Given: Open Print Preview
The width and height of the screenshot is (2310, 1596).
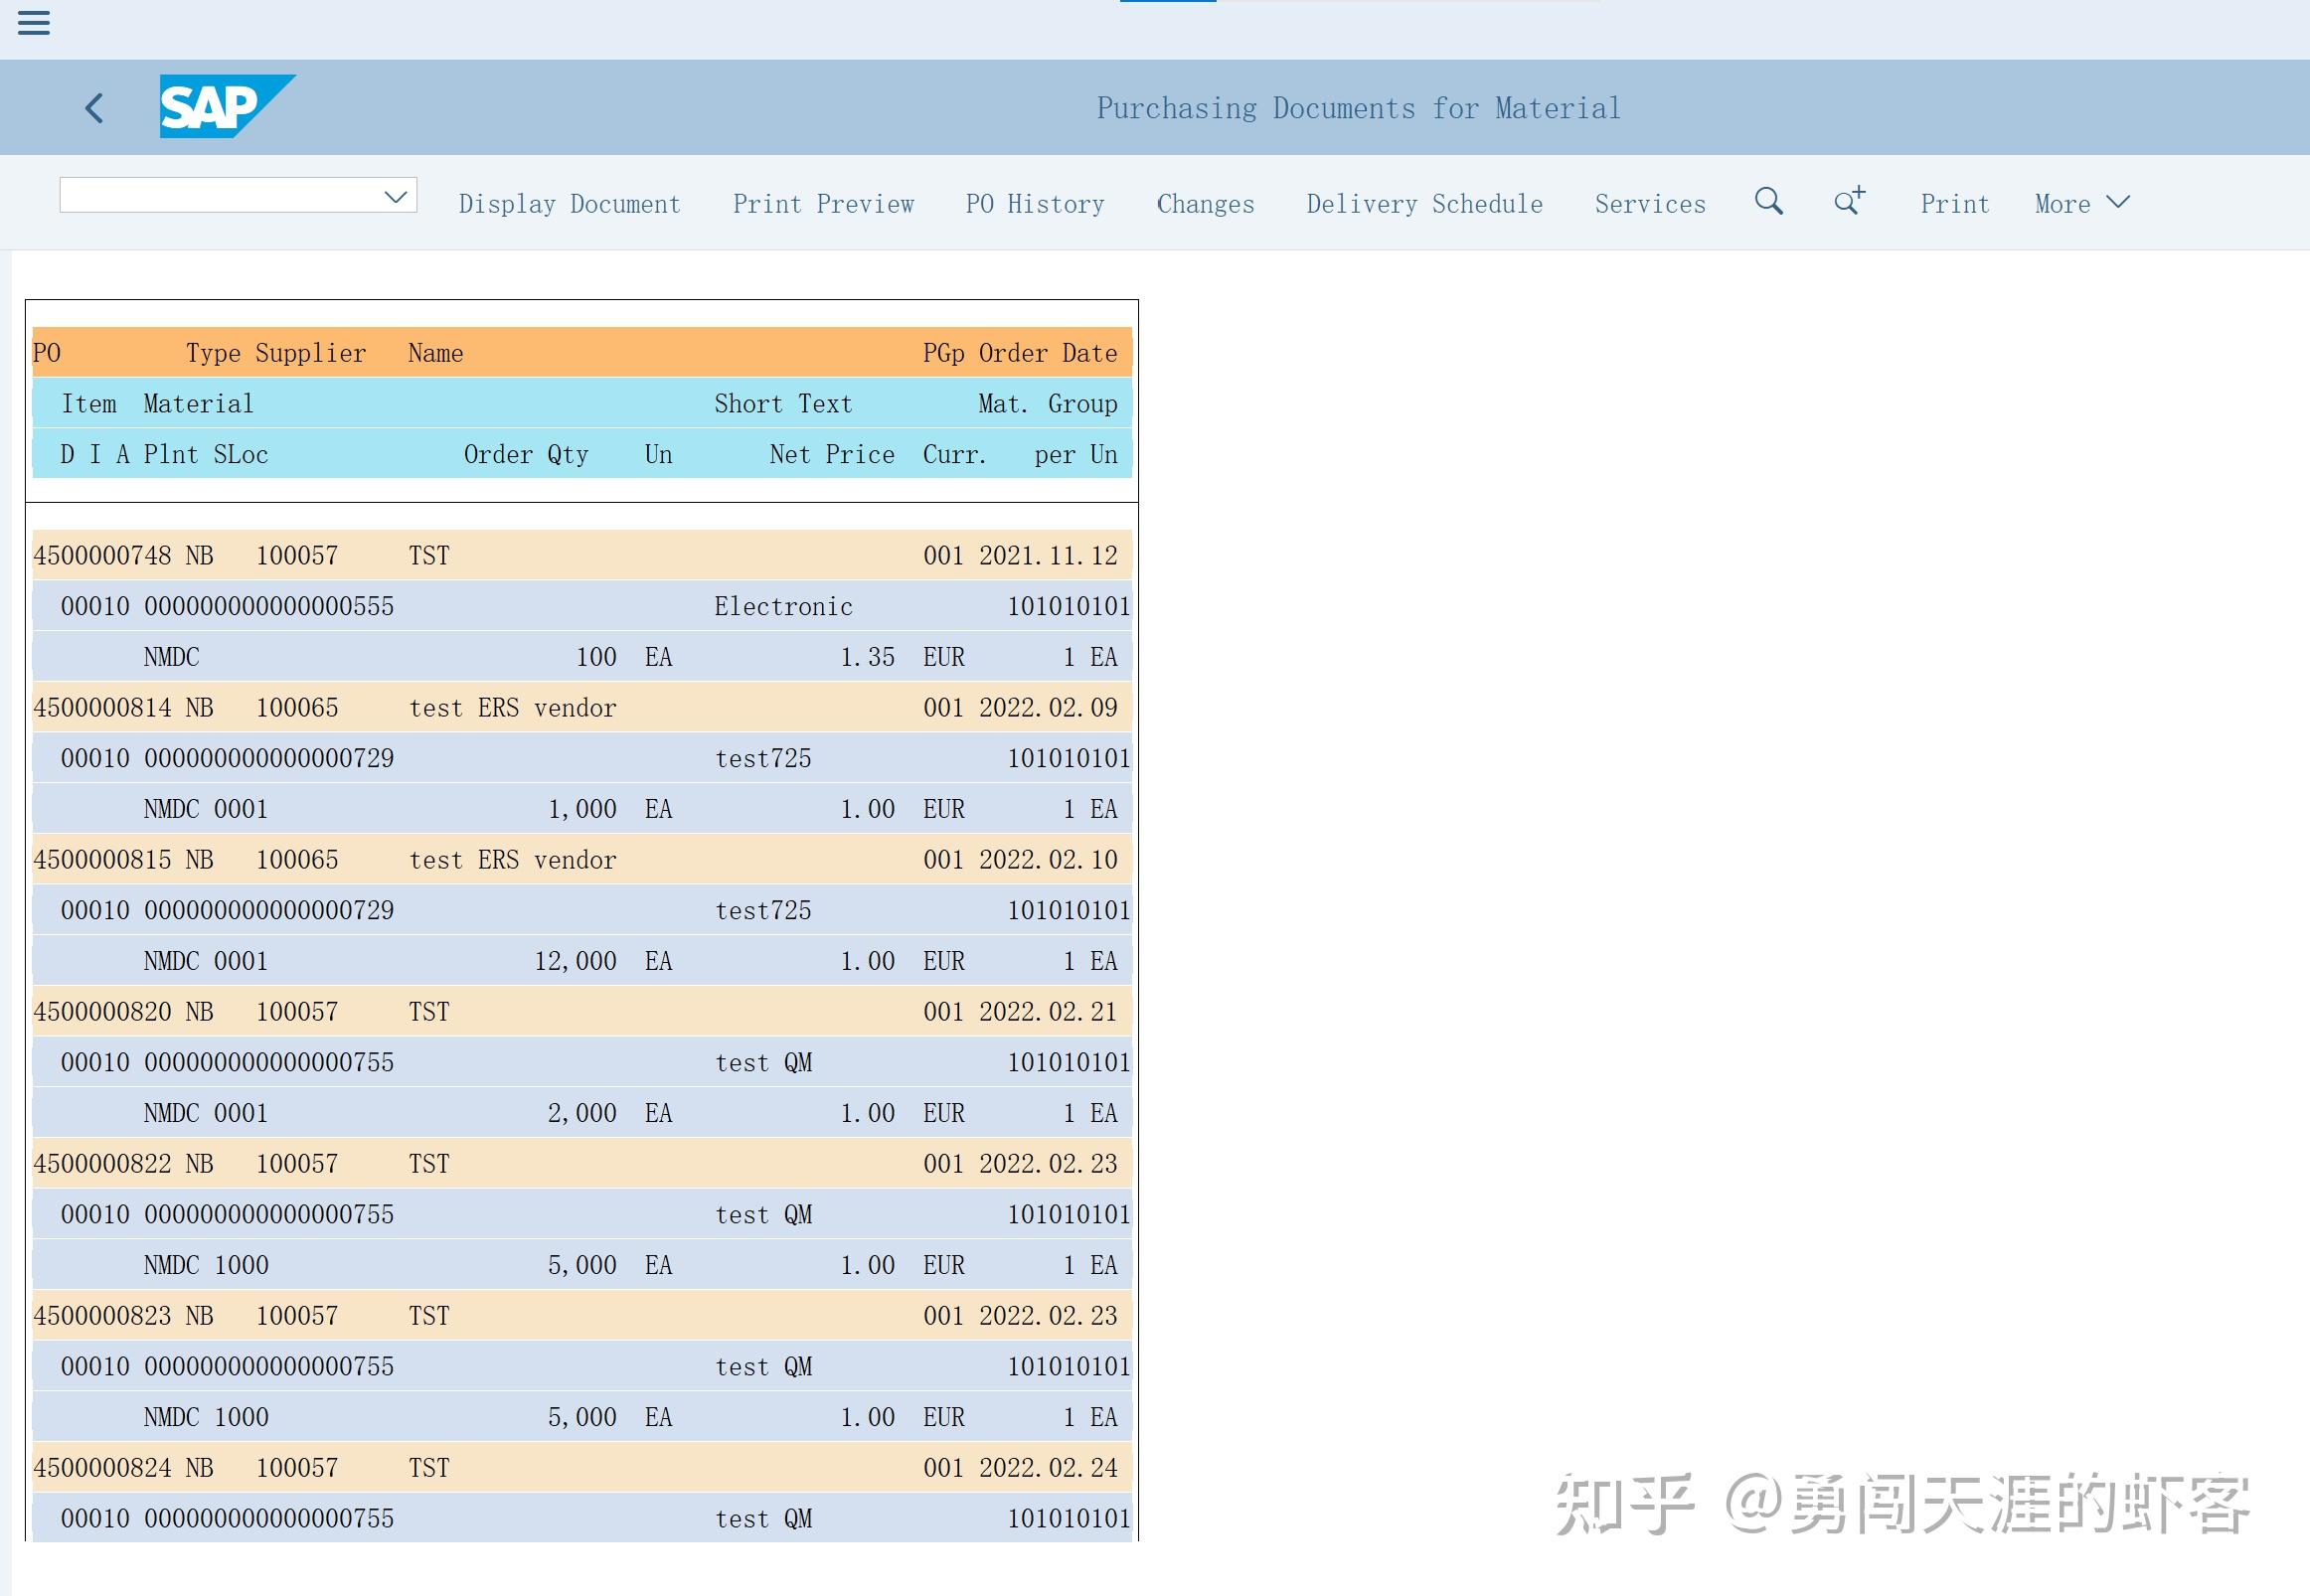Looking at the screenshot, I should pos(824,203).
